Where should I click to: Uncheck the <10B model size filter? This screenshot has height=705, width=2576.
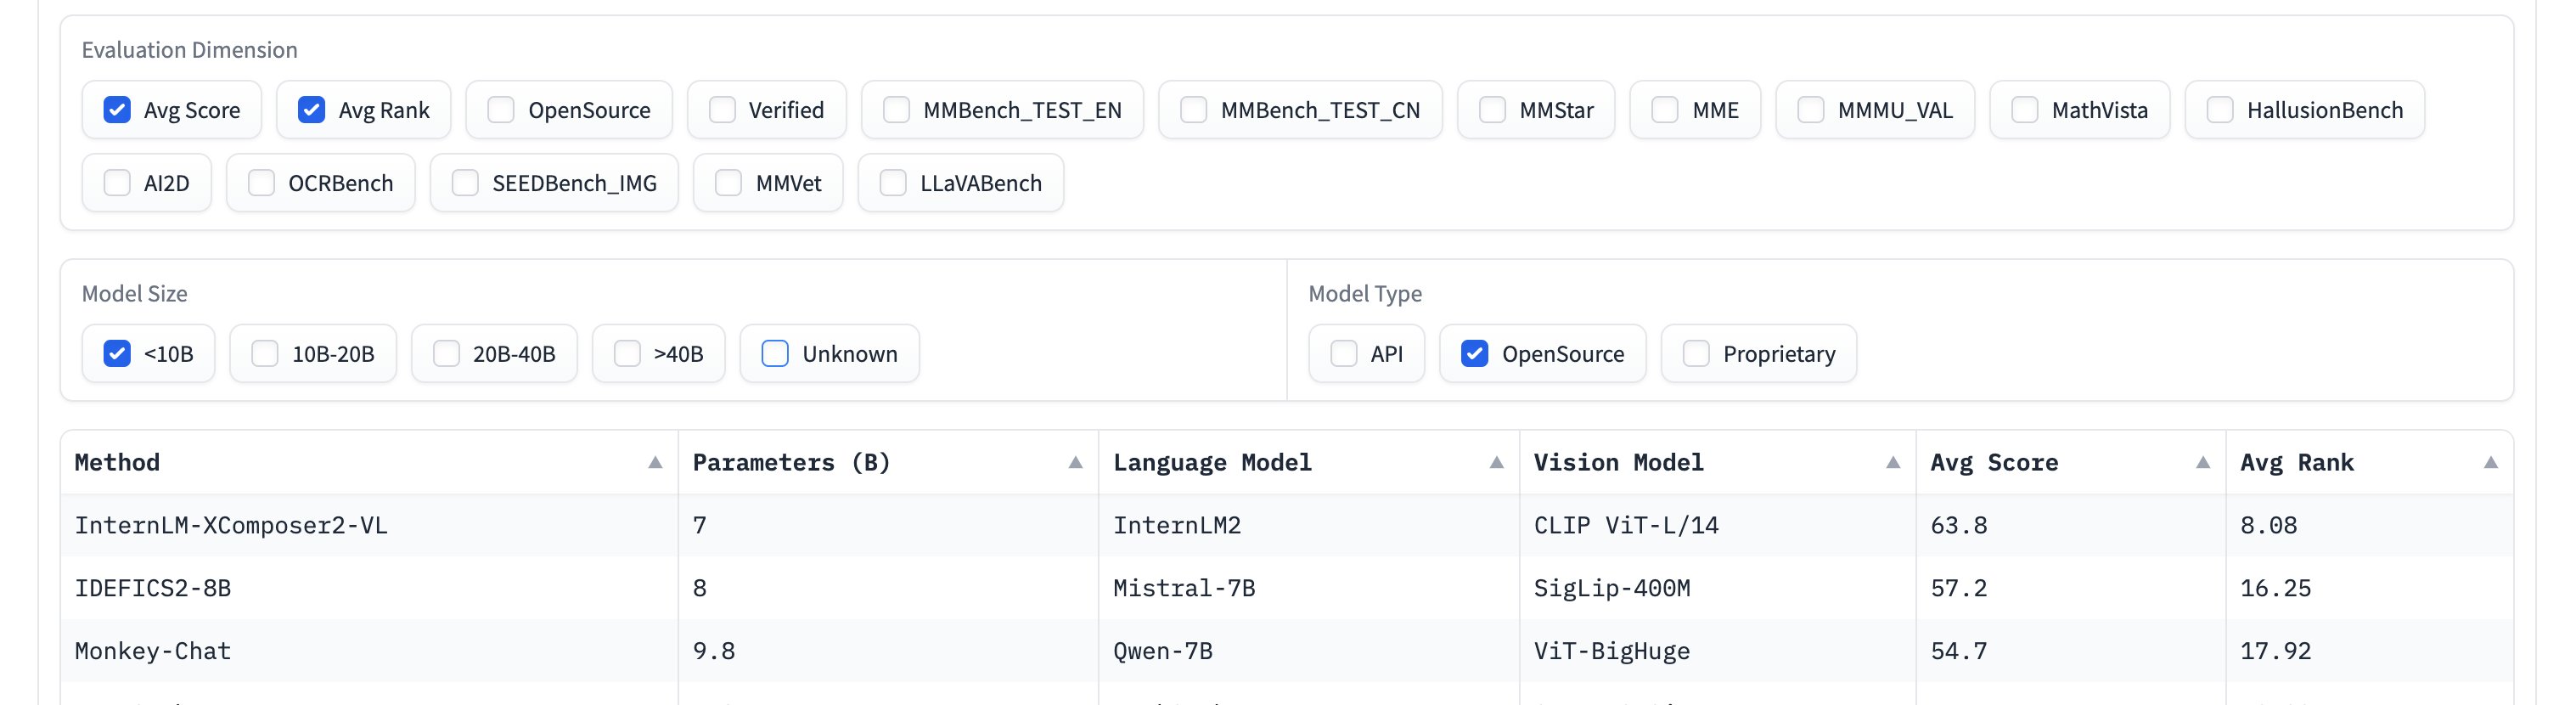click(117, 354)
